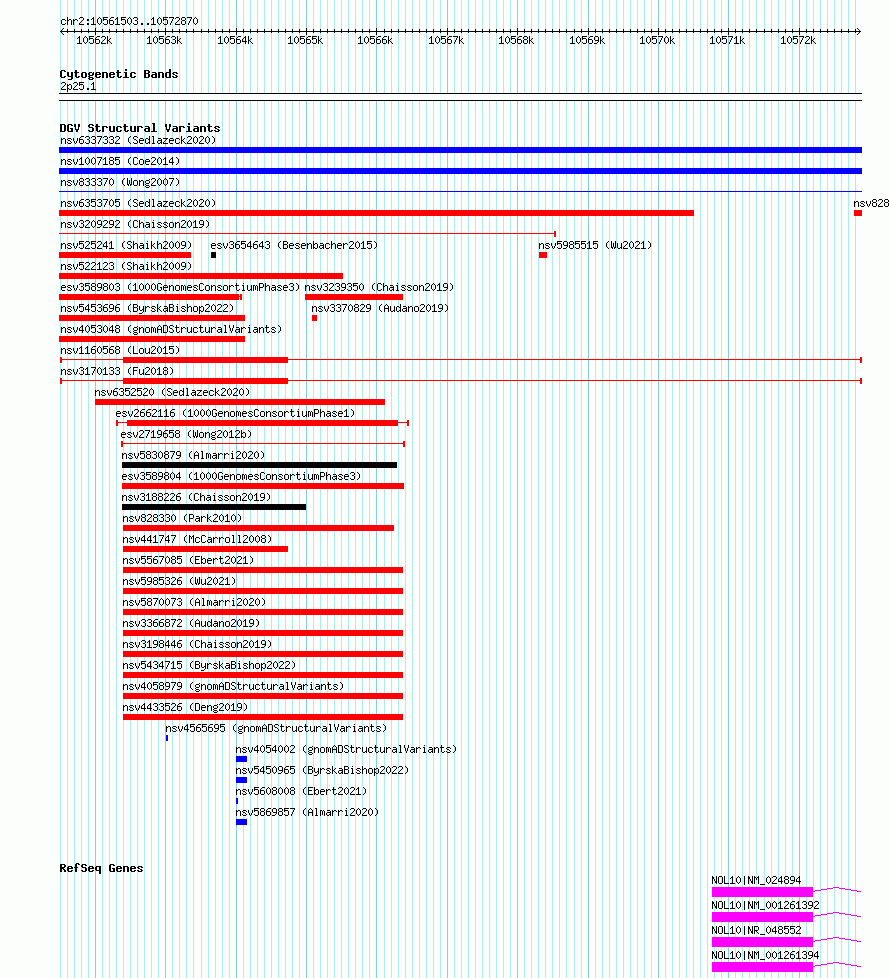This screenshot has width=890, height=978.
Task: Click nsv3170133 (Fu2018) label
Action: 117,371
